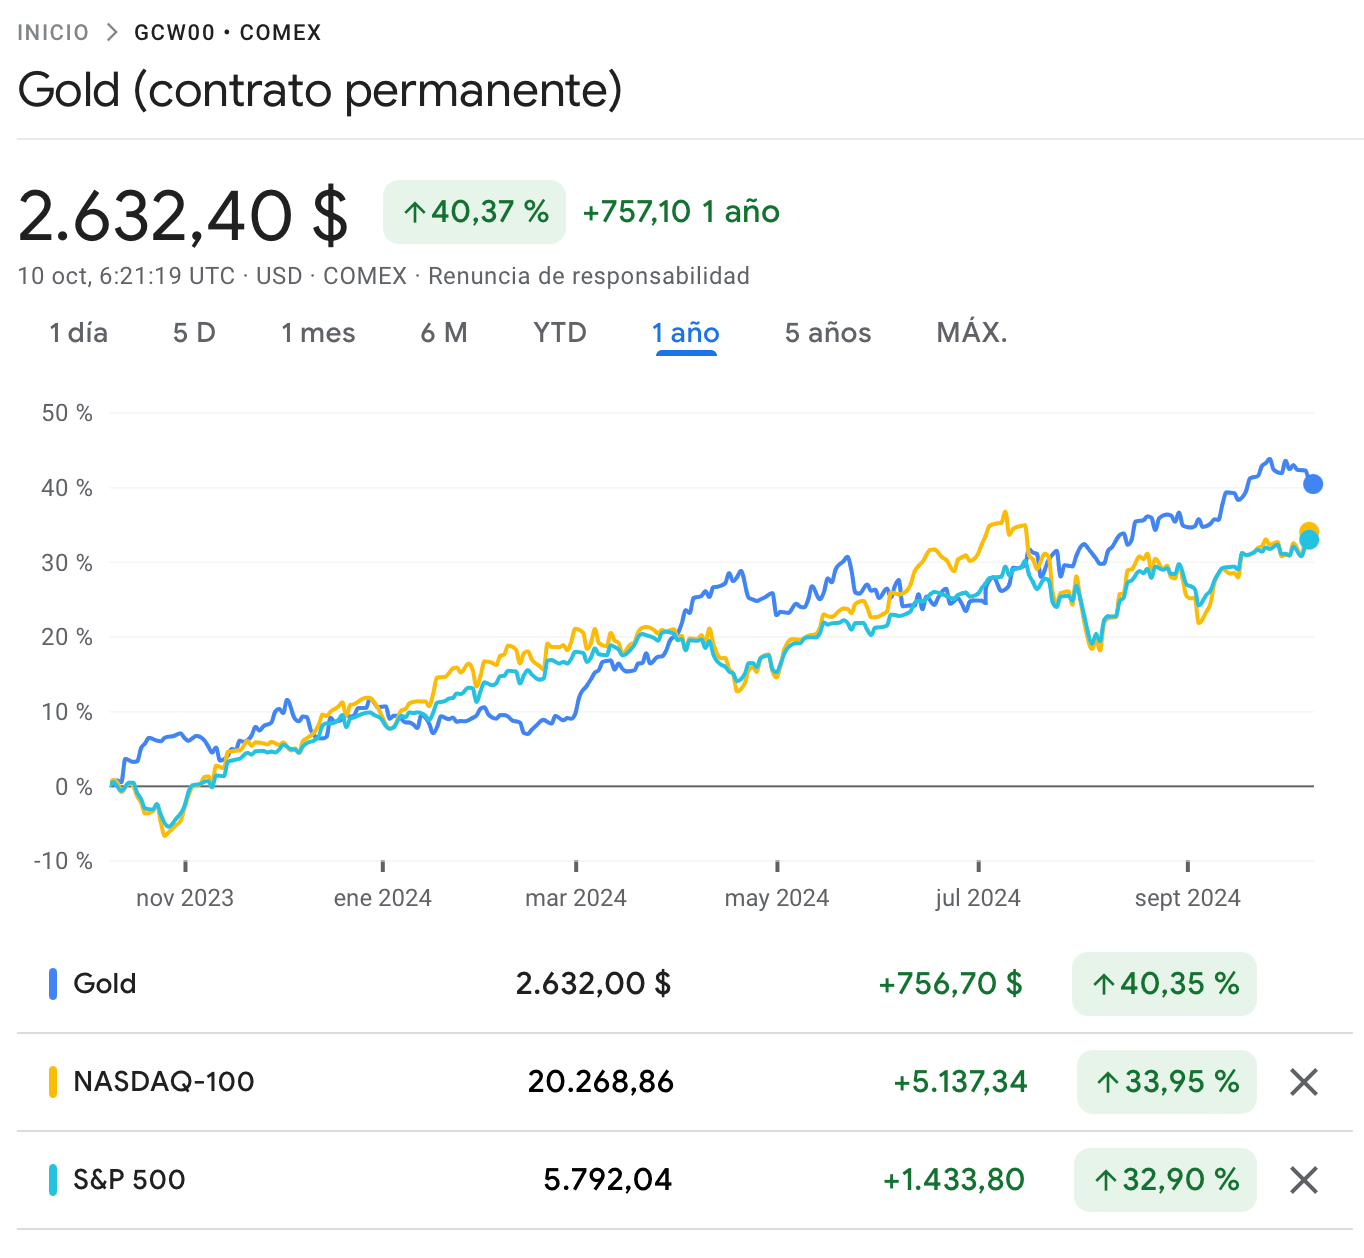Click the NASDAQ-100 33,95 % badge
Image resolution: width=1364 pixels, height=1258 pixels.
point(1166,1082)
